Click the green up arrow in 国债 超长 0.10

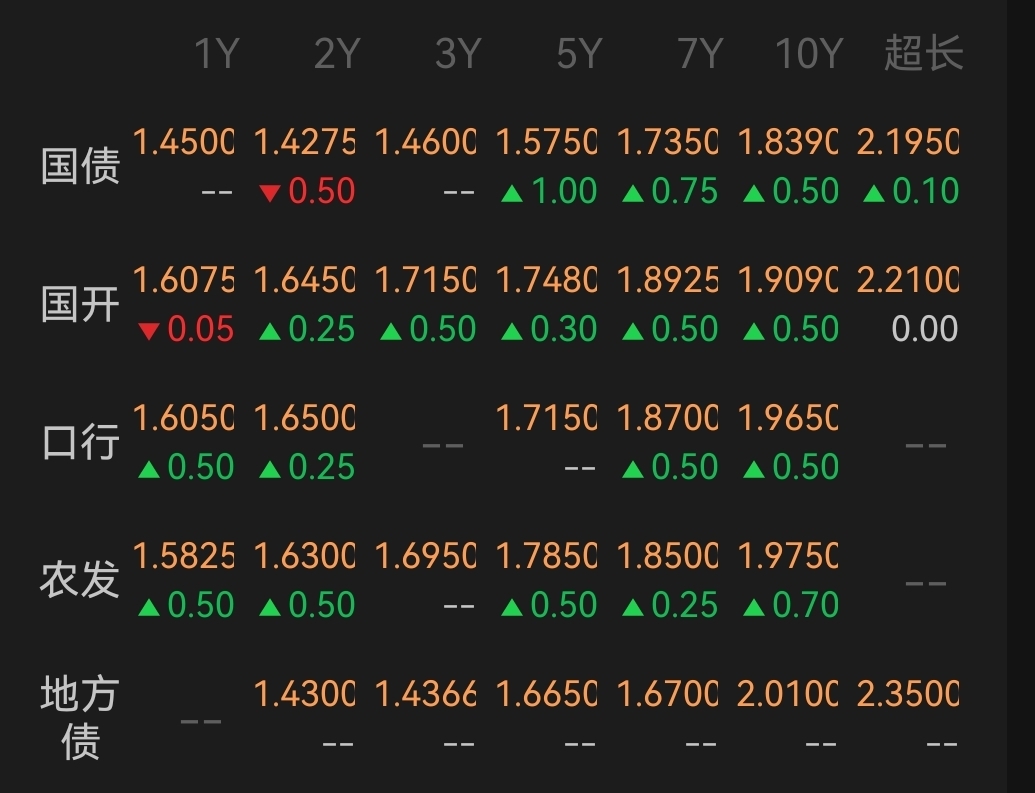tap(874, 193)
